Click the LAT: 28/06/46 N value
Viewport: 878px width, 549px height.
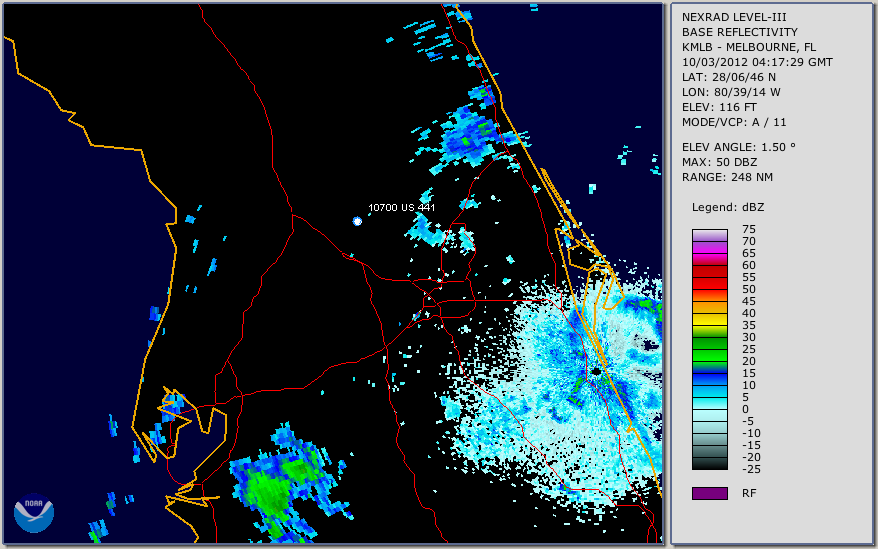point(728,77)
